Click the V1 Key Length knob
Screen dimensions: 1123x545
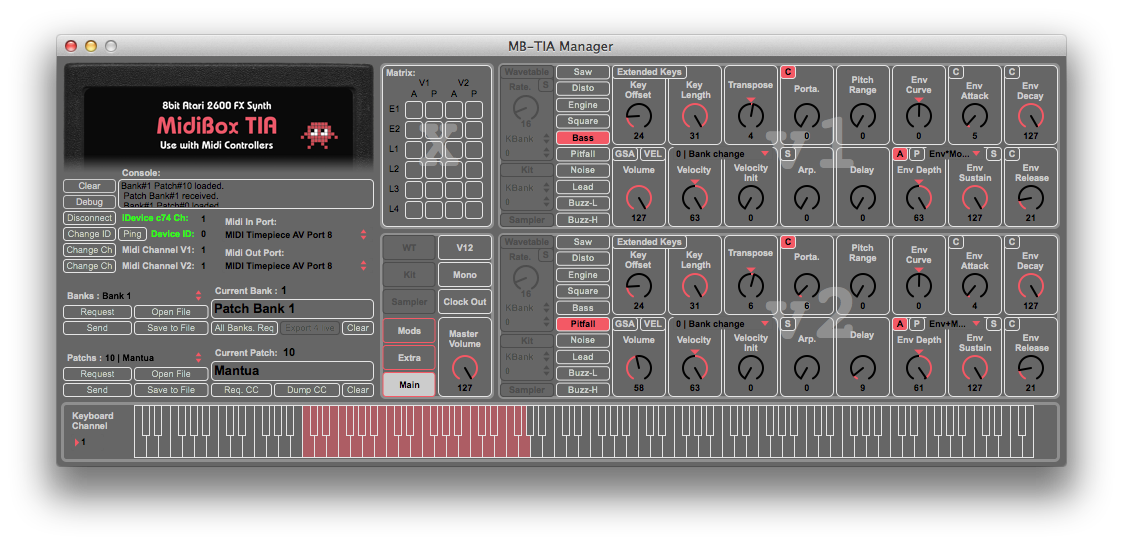[x=695, y=116]
